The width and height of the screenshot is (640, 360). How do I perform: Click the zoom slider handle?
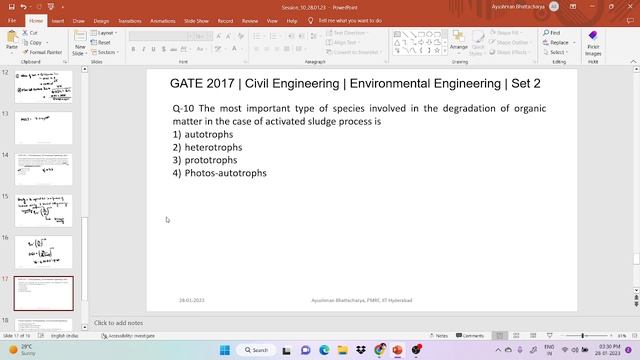click(x=582, y=336)
